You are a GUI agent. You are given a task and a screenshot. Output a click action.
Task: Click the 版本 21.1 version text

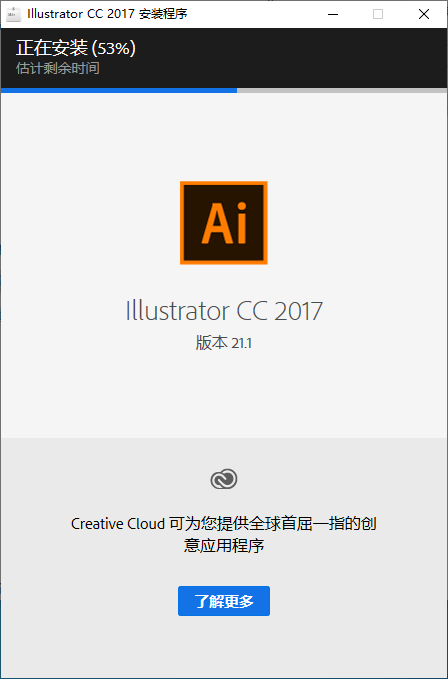click(x=224, y=343)
